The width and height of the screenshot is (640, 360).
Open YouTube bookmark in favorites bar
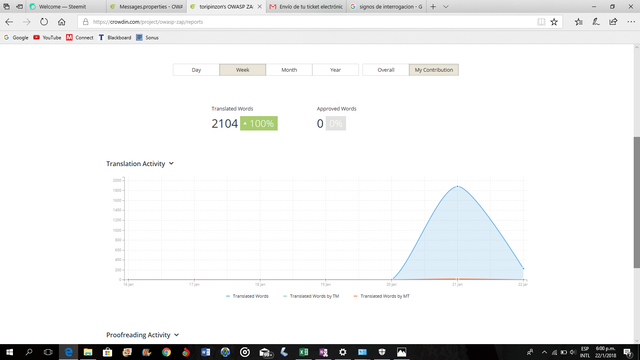pos(47,38)
